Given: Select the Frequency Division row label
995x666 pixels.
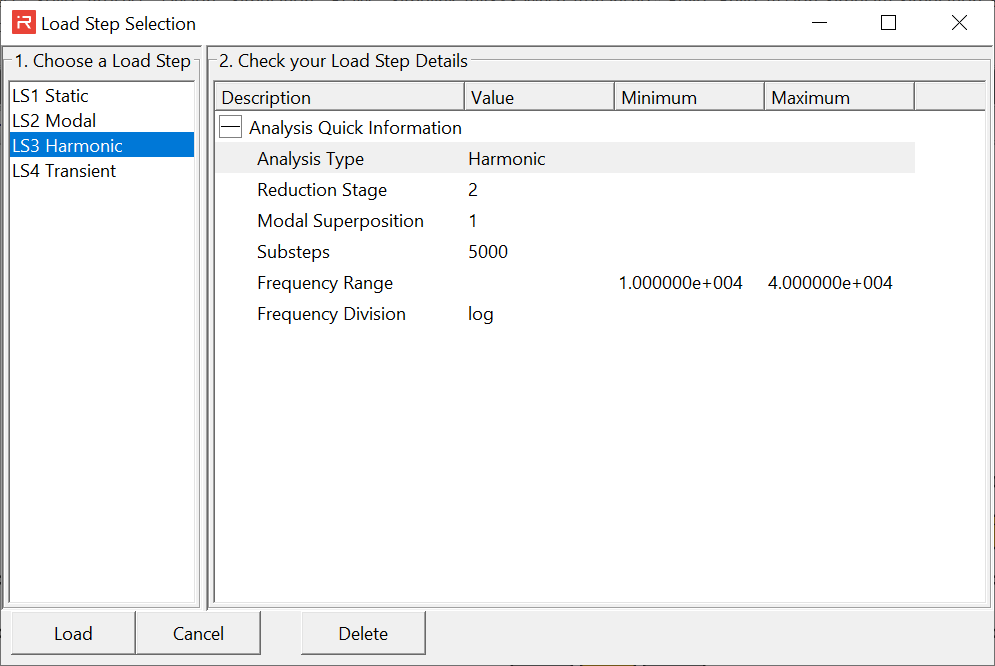Looking at the screenshot, I should click(x=331, y=314).
